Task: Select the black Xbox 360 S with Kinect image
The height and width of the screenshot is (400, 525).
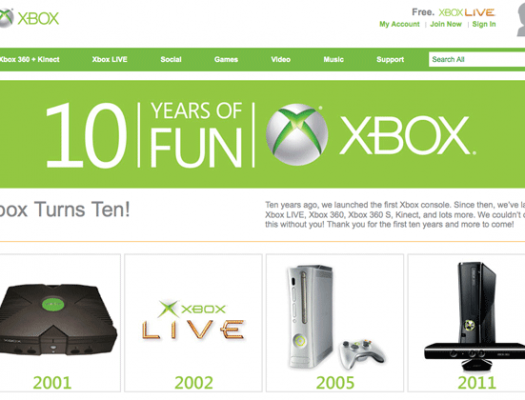Action: tap(475, 316)
